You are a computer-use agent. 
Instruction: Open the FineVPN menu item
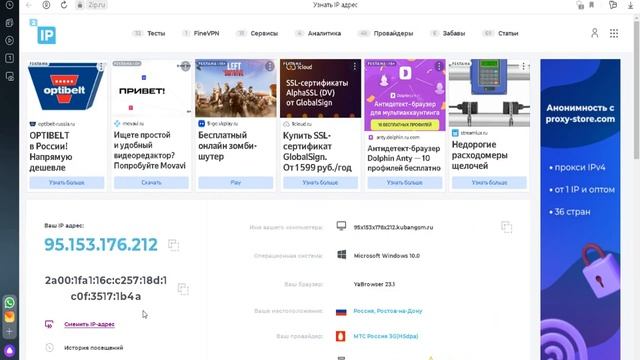point(206,33)
